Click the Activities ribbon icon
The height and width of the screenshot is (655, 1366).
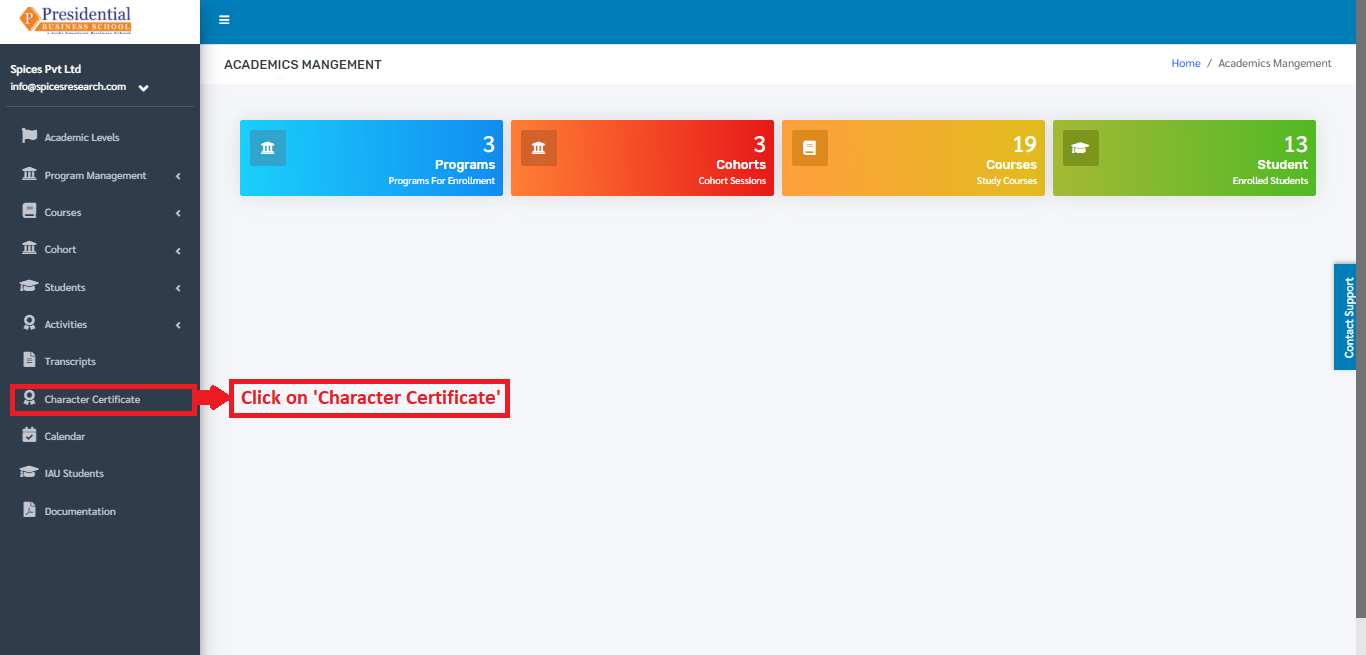pos(29,323)
